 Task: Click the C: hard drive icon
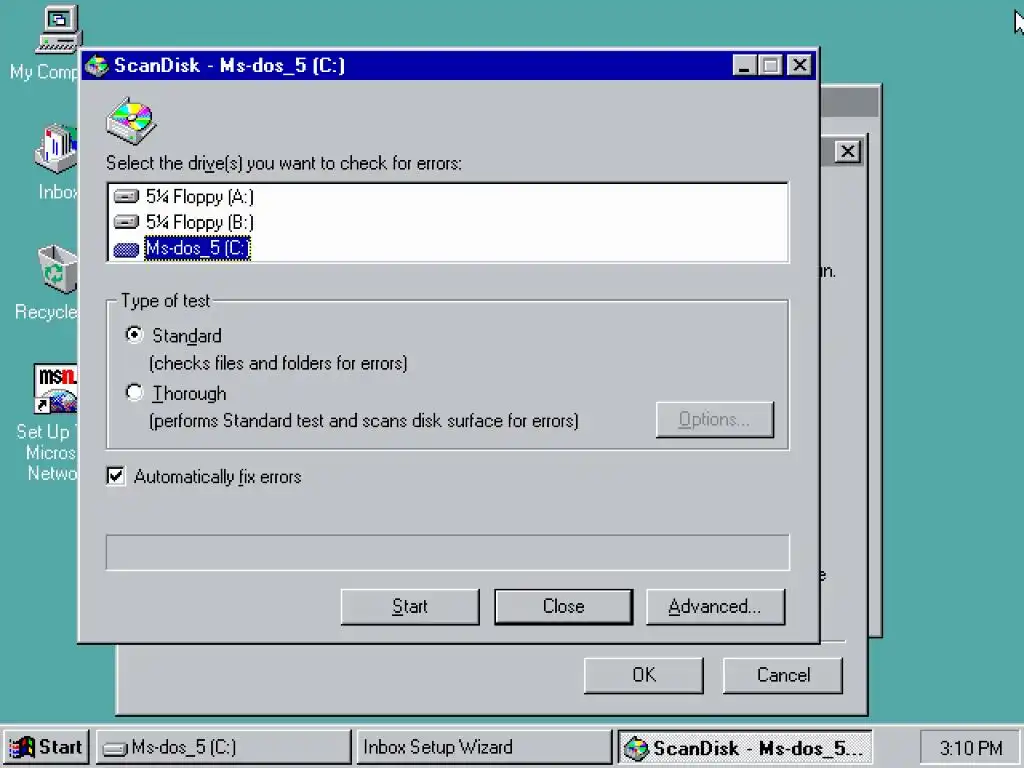[126, 249]
